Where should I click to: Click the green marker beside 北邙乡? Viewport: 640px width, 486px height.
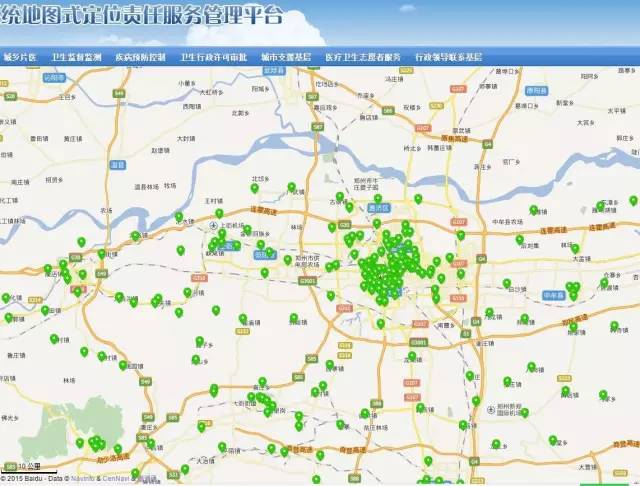point(254,189)
